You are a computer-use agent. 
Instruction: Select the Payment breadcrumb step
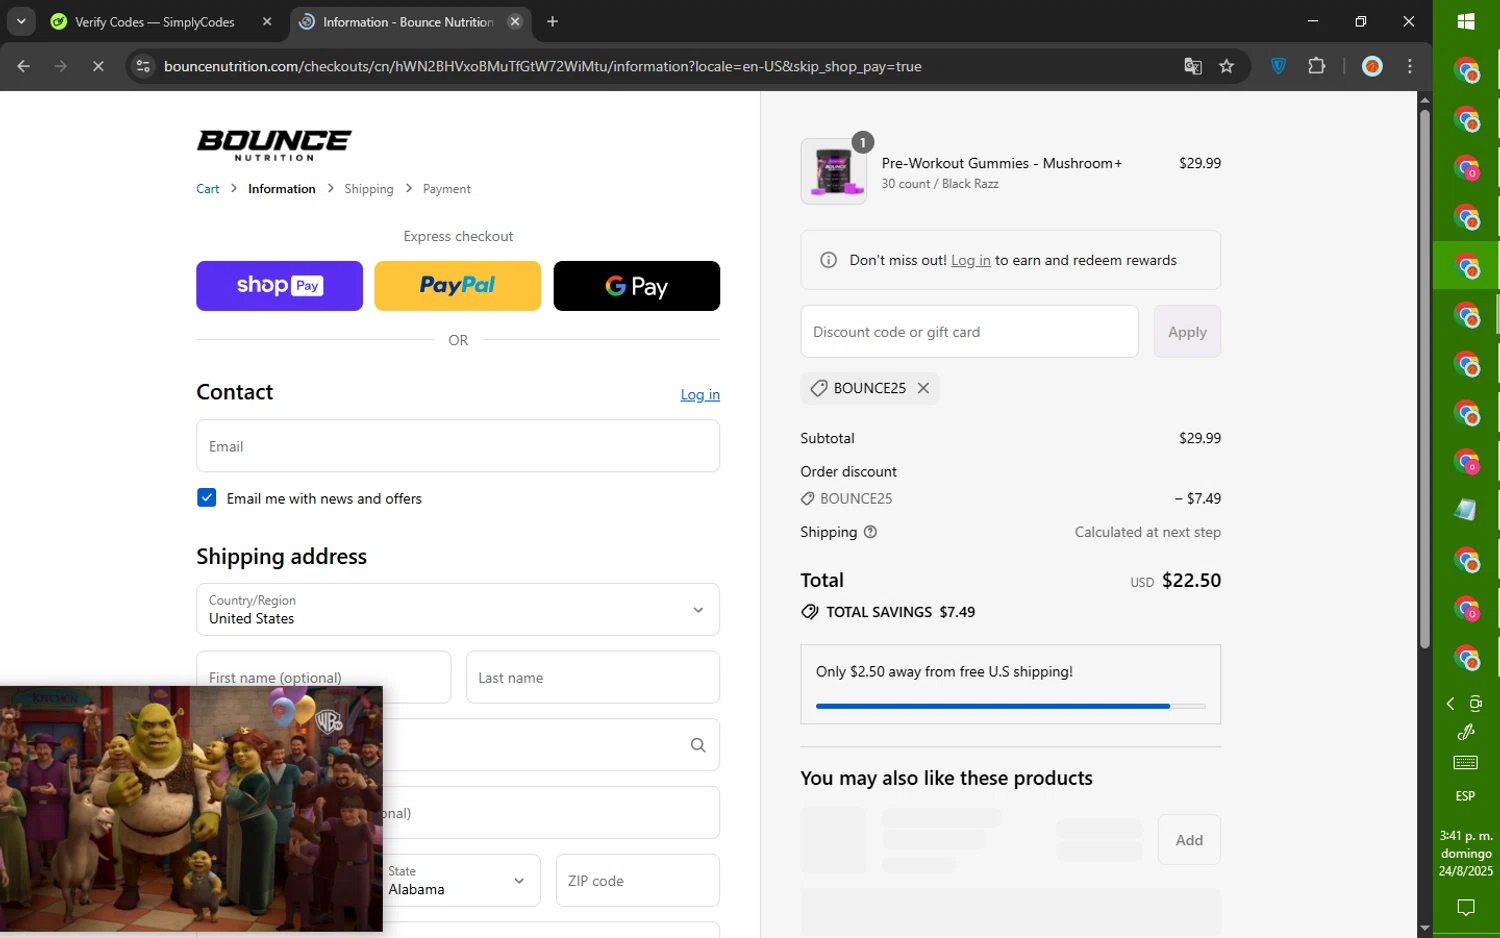[446, 189]
